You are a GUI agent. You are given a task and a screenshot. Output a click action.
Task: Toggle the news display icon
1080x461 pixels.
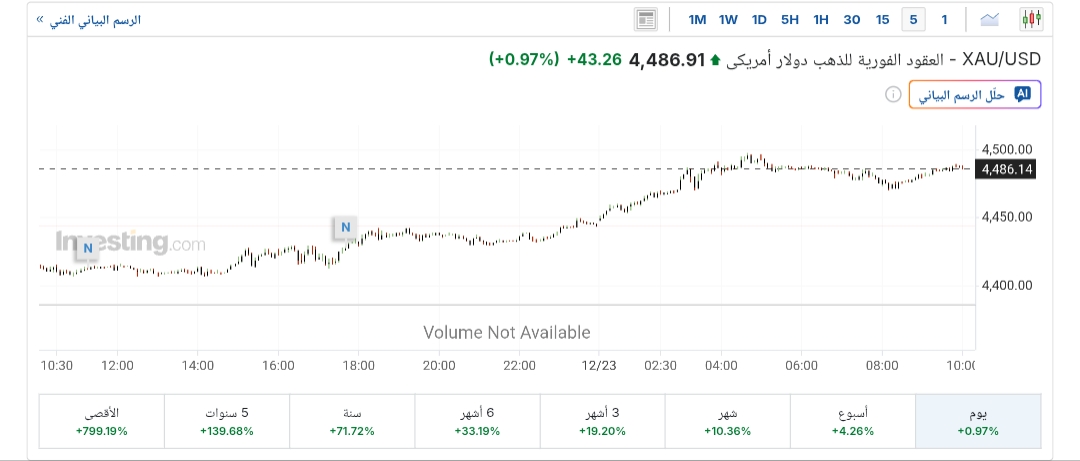point(646,19)
